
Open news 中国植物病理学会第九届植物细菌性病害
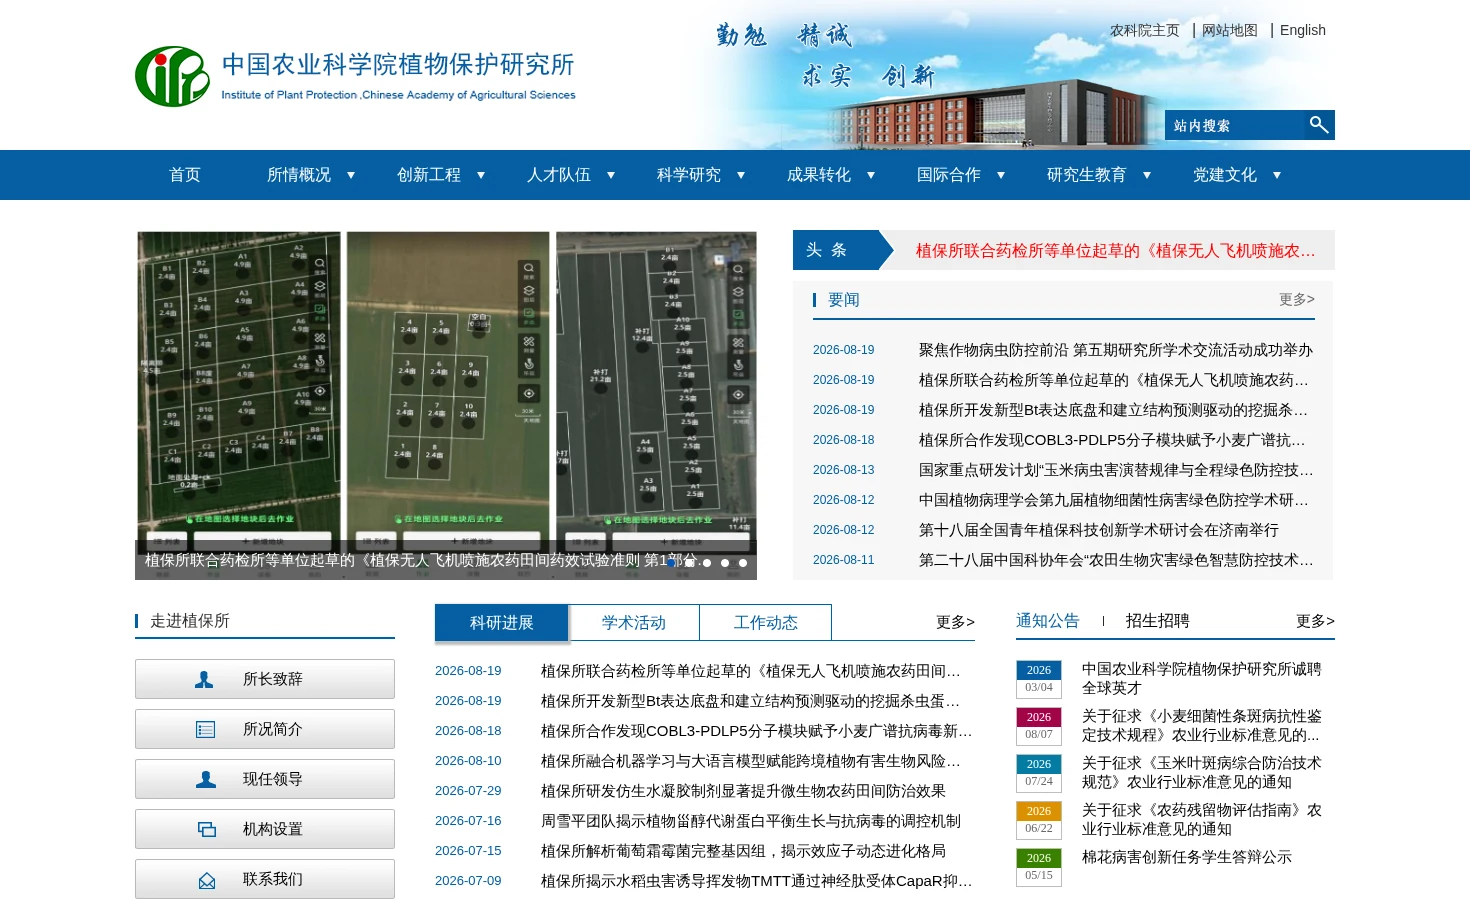[1113, 500]
